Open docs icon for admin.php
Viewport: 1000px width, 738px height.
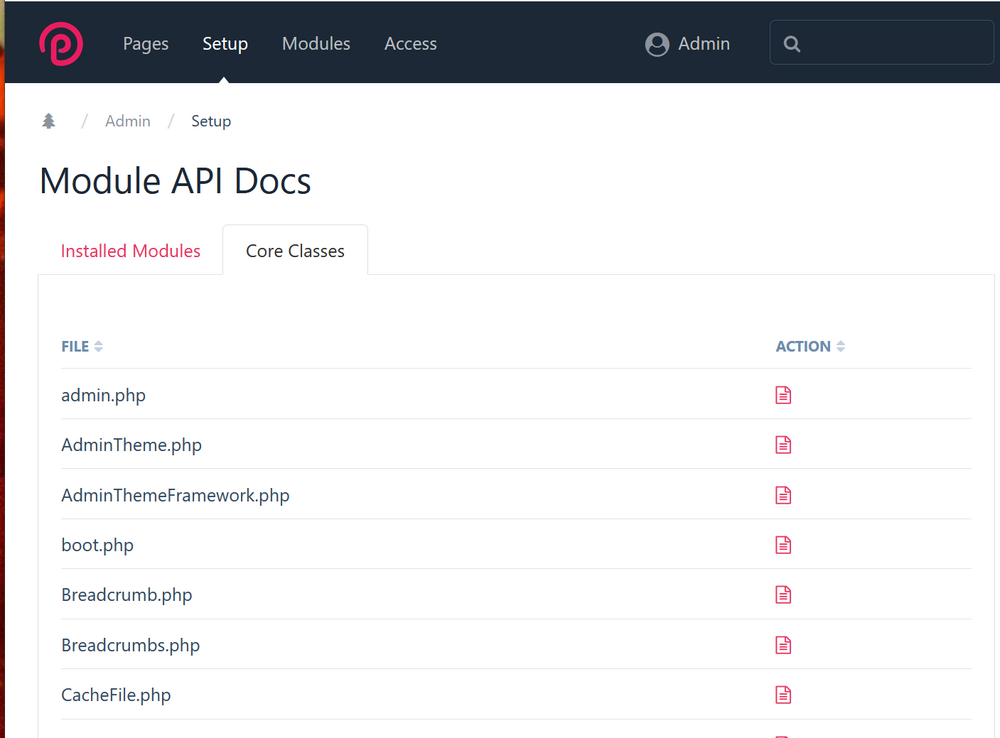[783, 395]
